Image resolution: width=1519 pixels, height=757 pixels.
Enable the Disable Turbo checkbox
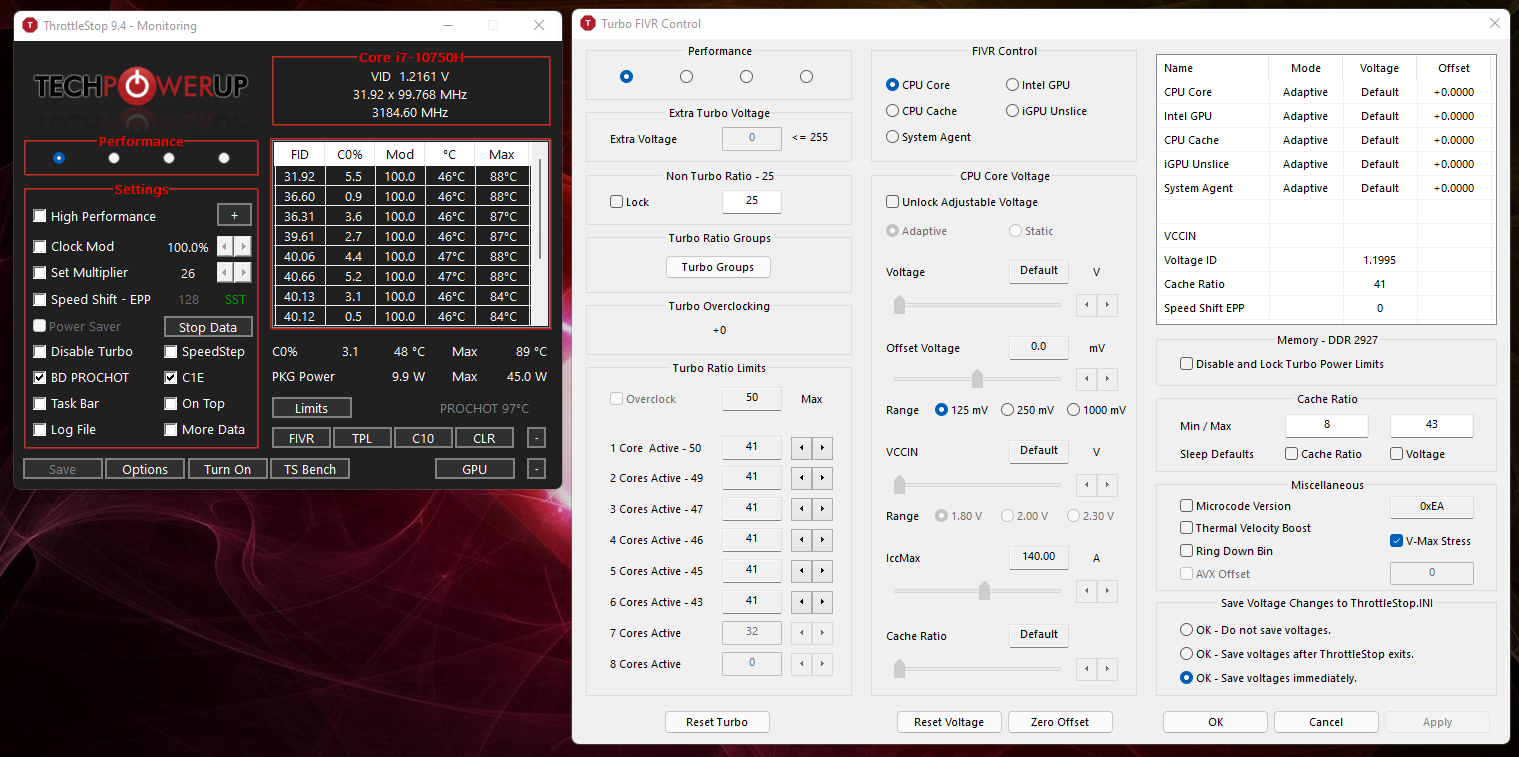coord(40,352)
